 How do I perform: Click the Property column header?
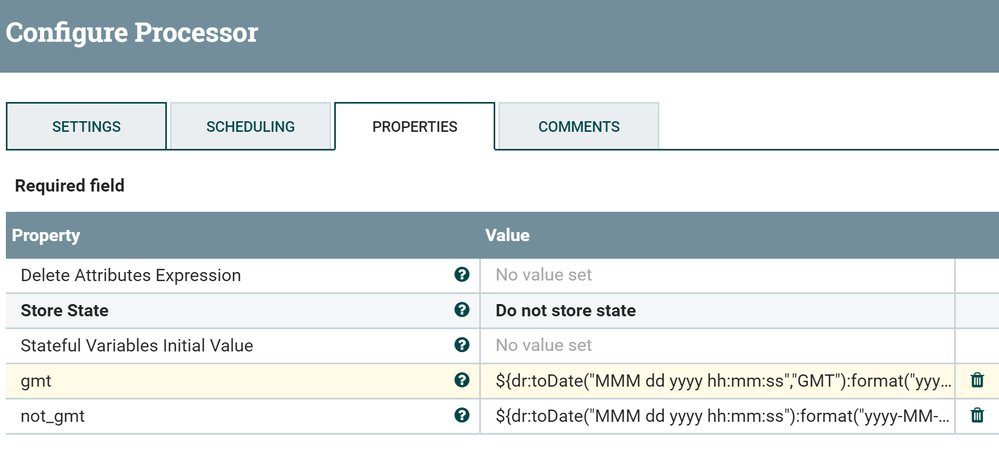[x=46, y=236]
